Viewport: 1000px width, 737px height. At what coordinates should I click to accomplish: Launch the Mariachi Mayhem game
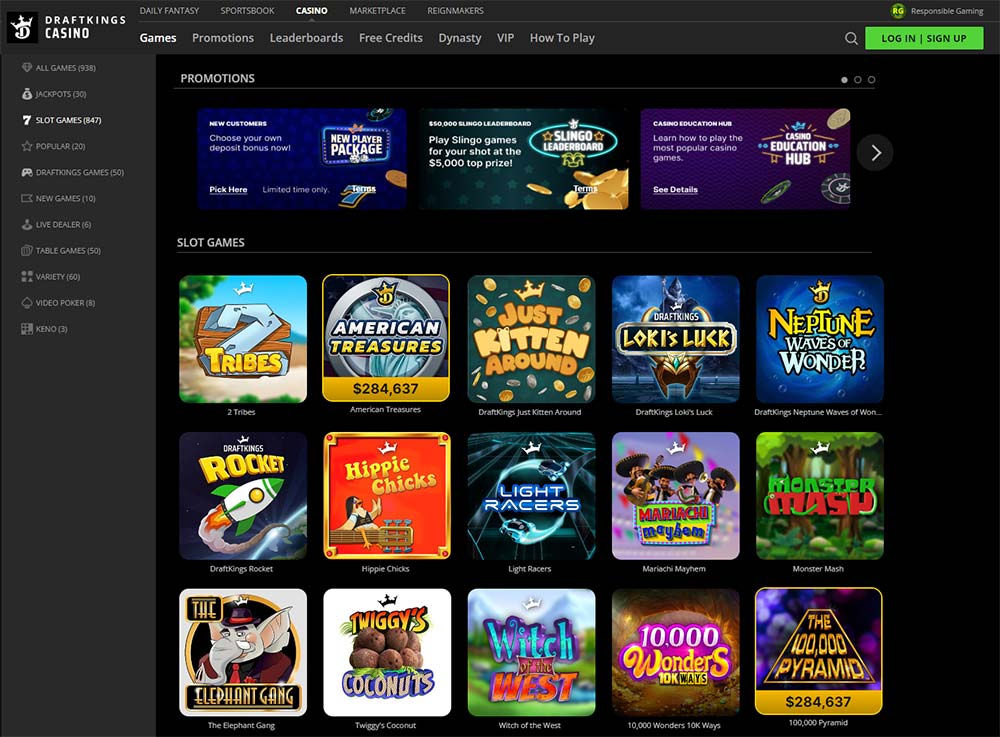[x=675, y=496]
